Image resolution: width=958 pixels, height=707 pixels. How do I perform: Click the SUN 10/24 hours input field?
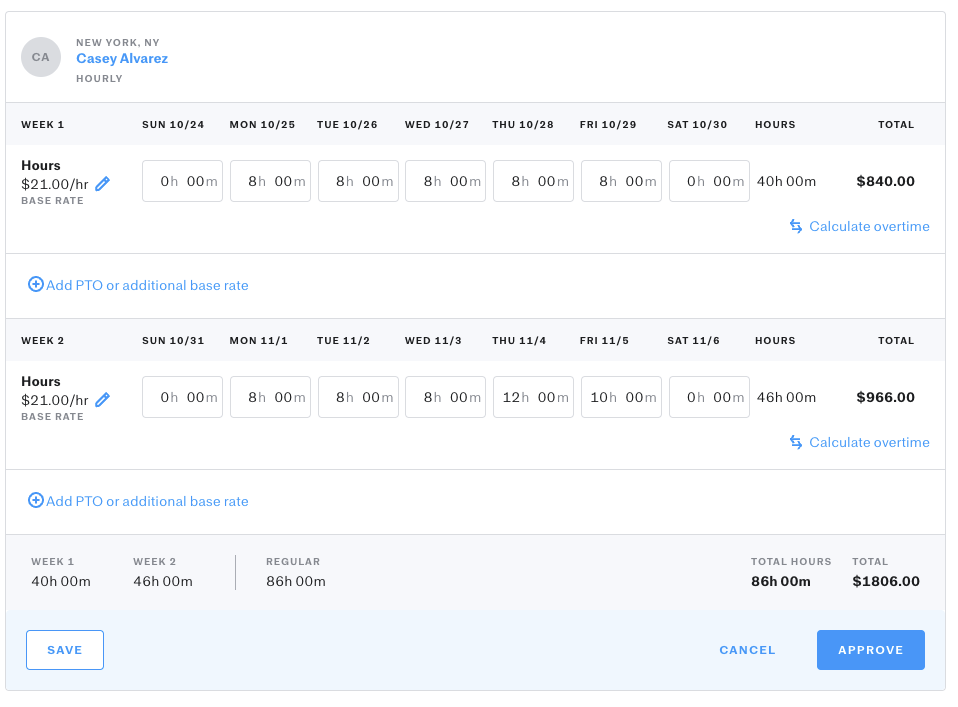tap(182, 180)
